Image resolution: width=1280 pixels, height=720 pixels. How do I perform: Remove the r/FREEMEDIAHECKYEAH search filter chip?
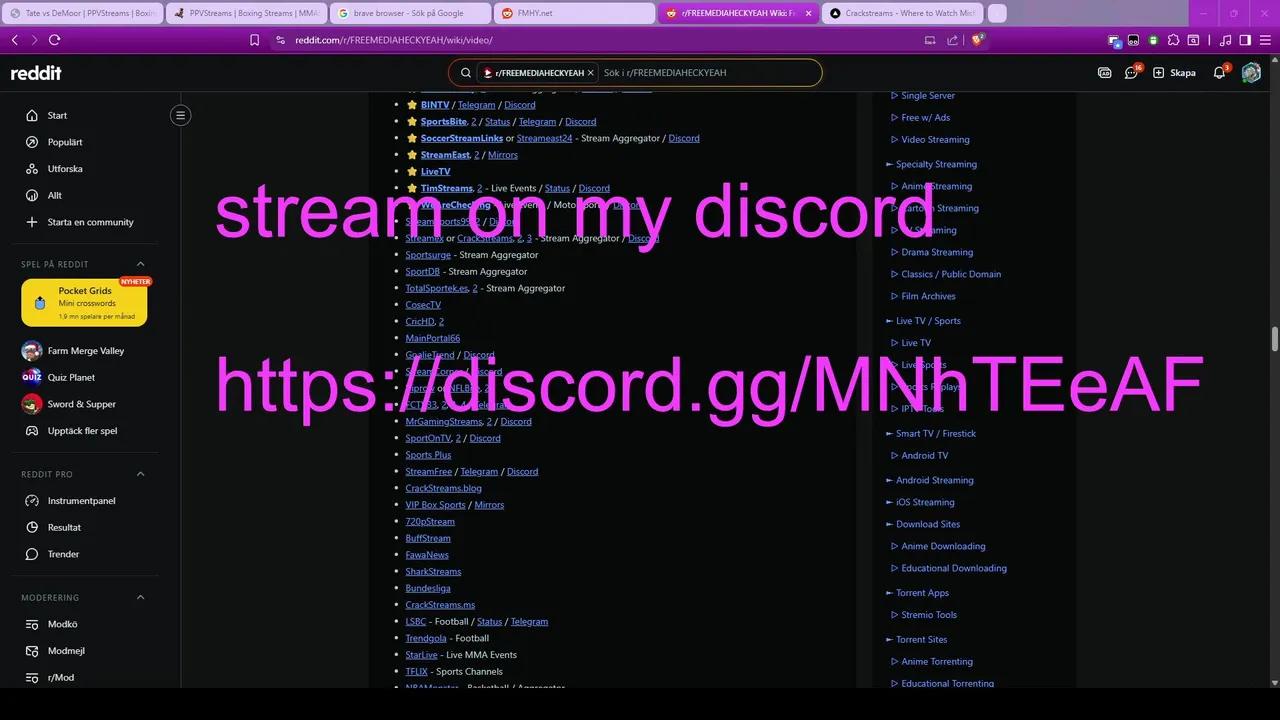click(x=590, y=72)
